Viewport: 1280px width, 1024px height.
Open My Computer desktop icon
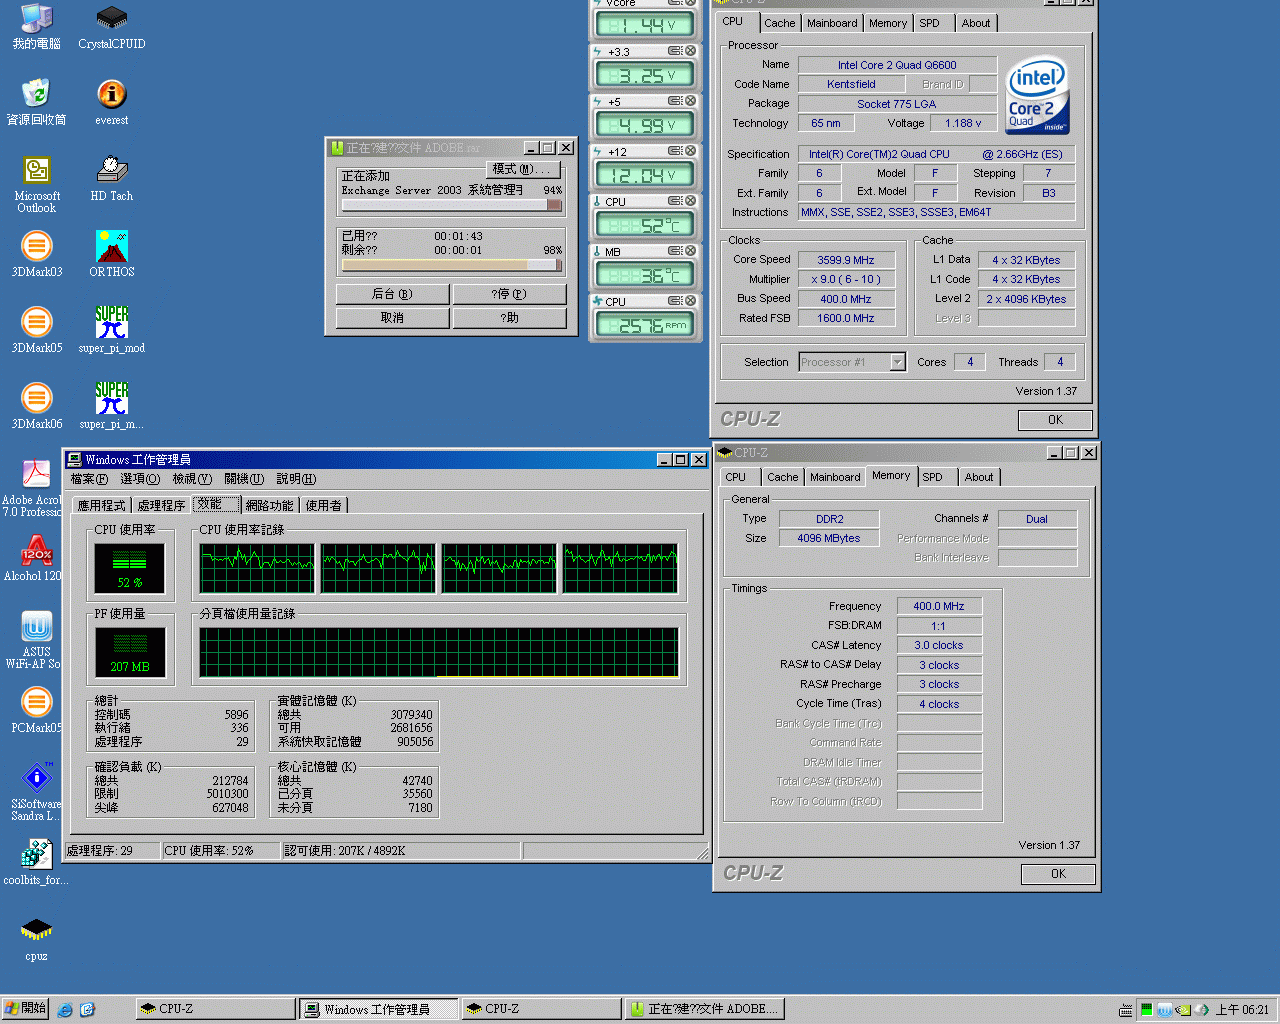point(37,27)
